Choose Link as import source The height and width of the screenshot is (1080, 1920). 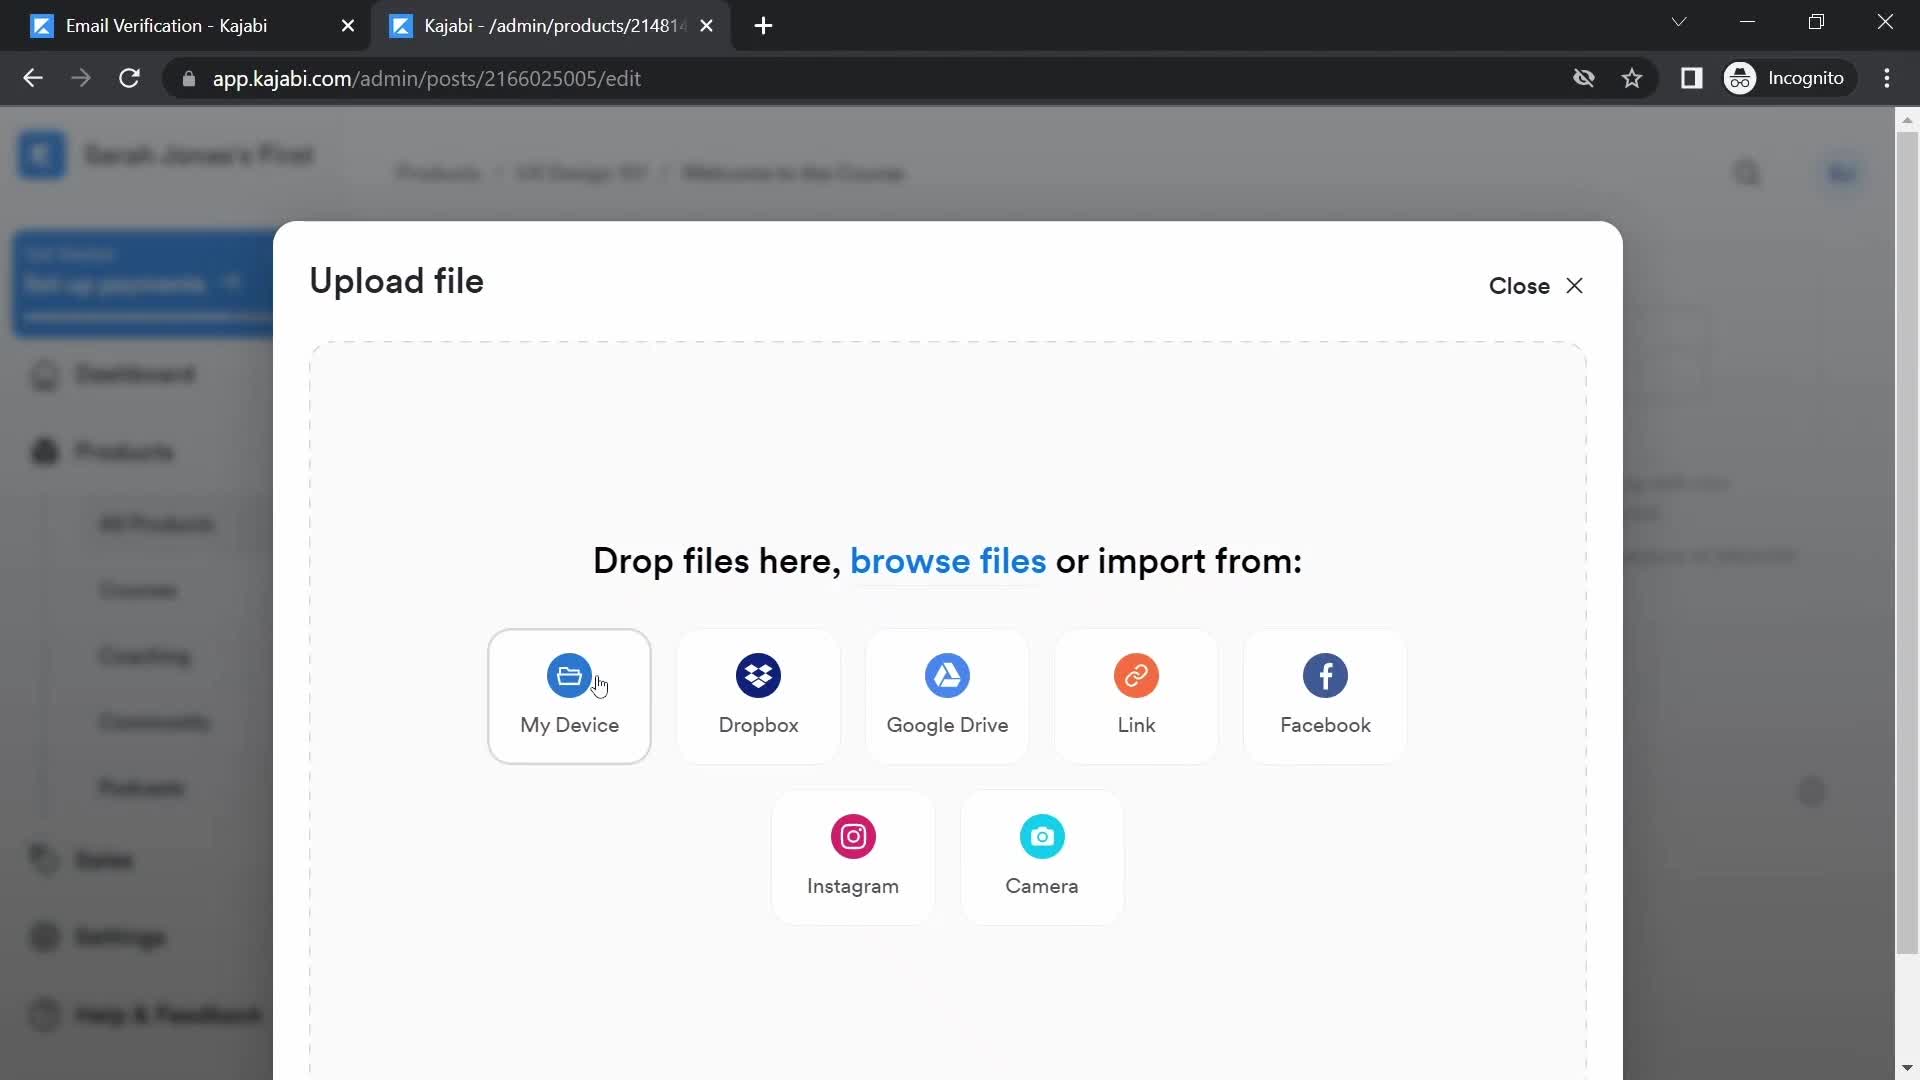click(1136, 697)
